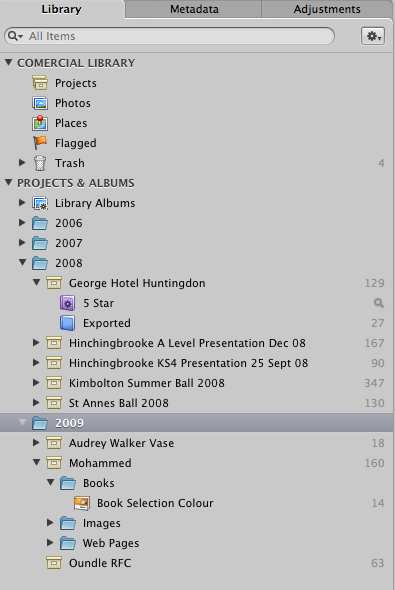This screenshot has height=590, width=395.
Task: Collapse the Books folder
Action: [50, 482]
